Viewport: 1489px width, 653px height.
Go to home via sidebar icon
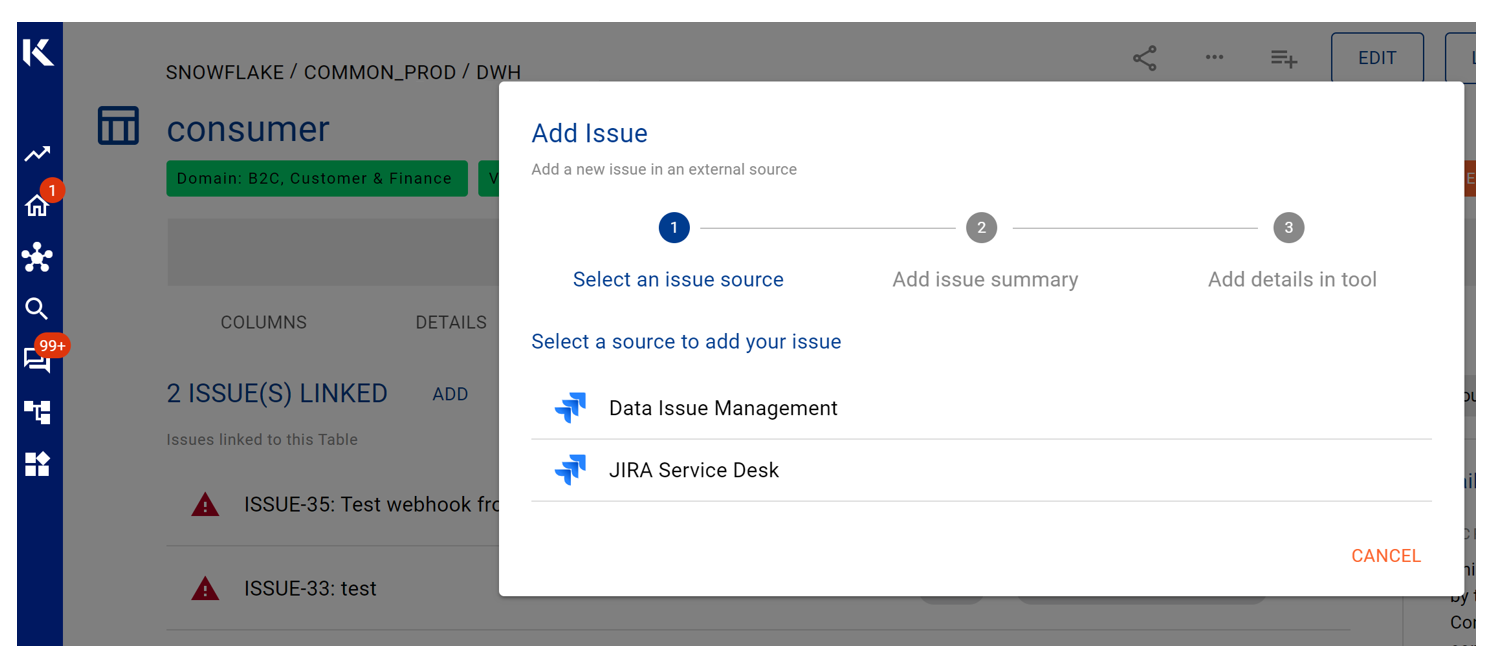37,206
